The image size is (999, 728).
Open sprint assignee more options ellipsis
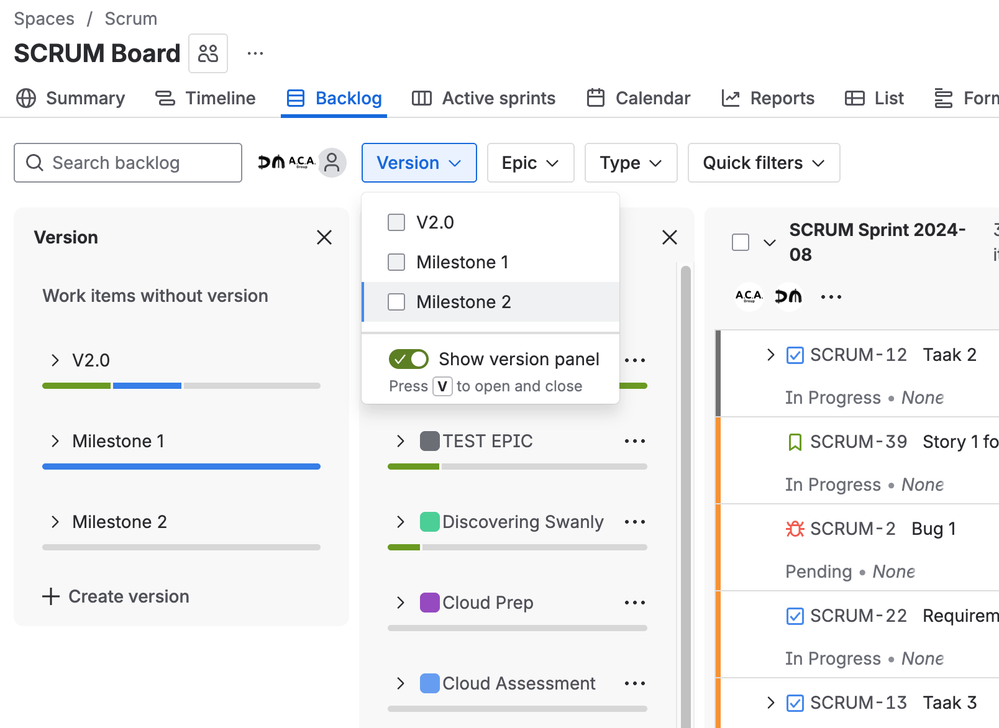[x=830, y=297]
